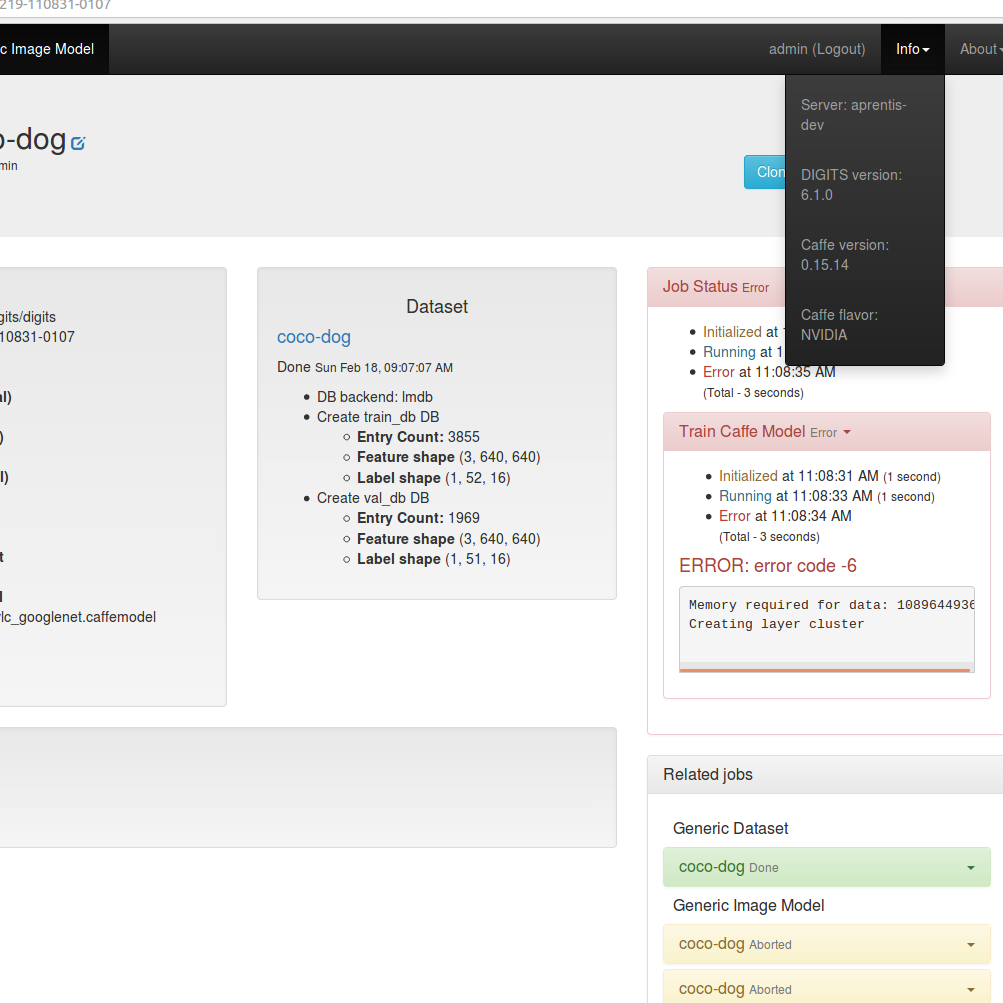This screenshot has width=1003, height=1003.
Task: Click the edit icon beside the coco-dog title
Action: click(x=78, y=141)
